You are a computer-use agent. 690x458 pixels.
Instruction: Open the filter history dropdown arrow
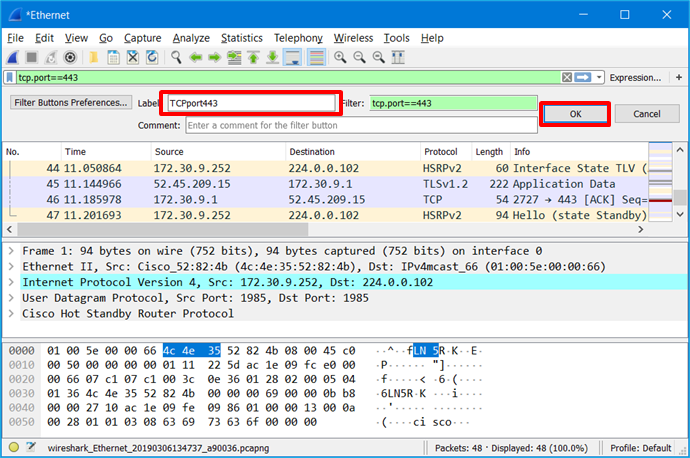598,77
